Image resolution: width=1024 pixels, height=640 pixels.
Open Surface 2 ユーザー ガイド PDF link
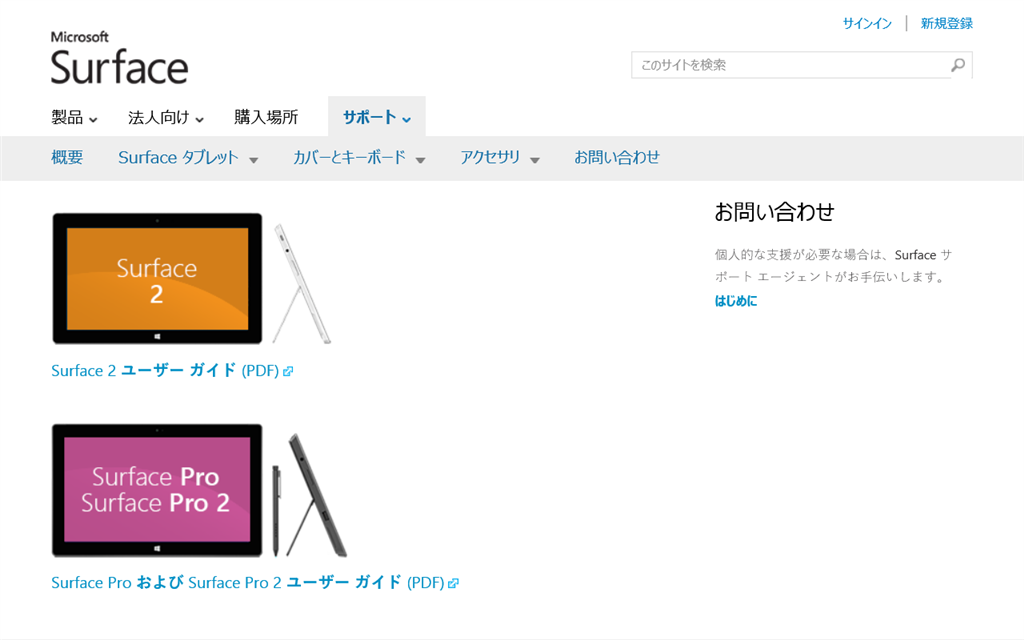pos(166,370)
